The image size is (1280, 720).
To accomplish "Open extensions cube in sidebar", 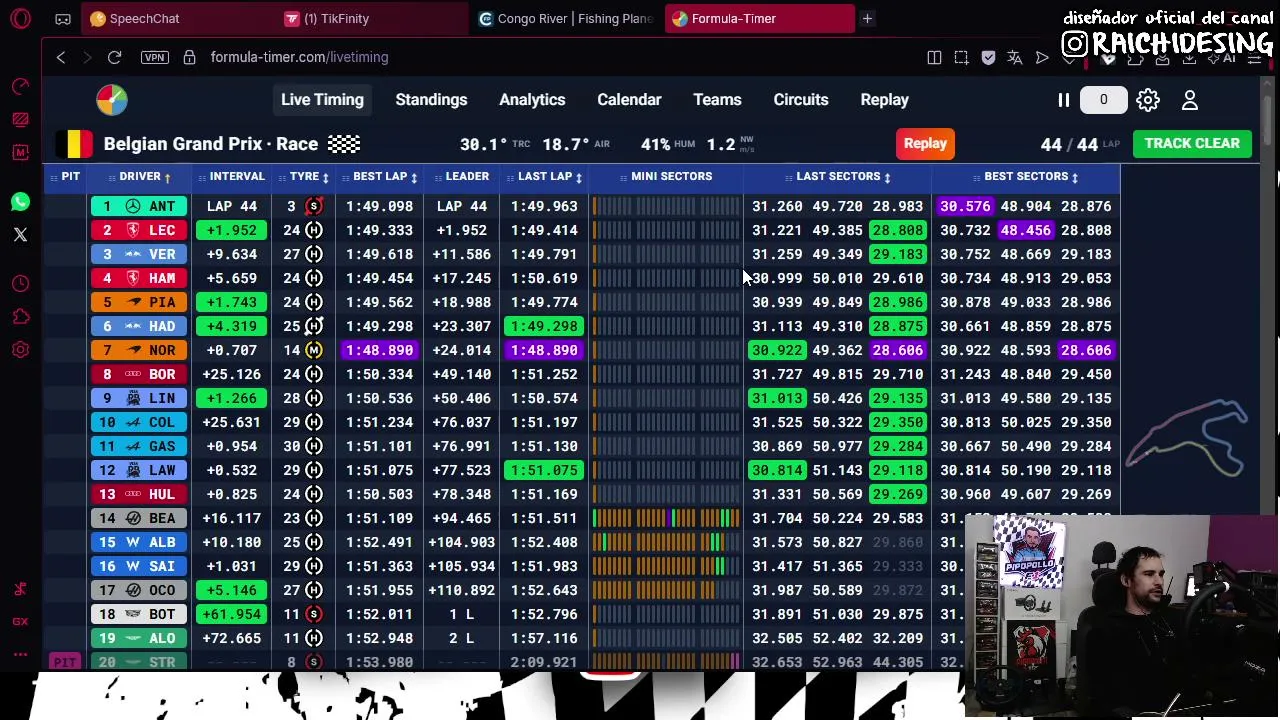I will click(20, 317).
